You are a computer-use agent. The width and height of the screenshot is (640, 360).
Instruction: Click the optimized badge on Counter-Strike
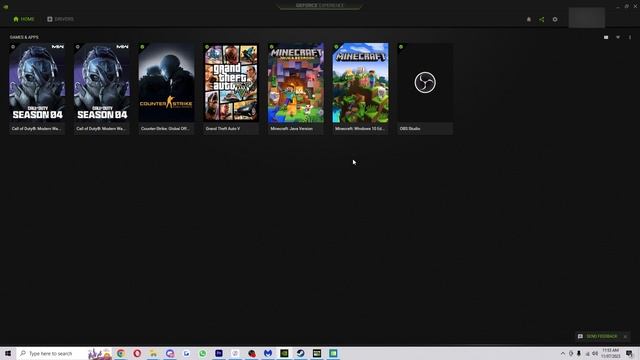pyautogui.click(x=142, y=47)
